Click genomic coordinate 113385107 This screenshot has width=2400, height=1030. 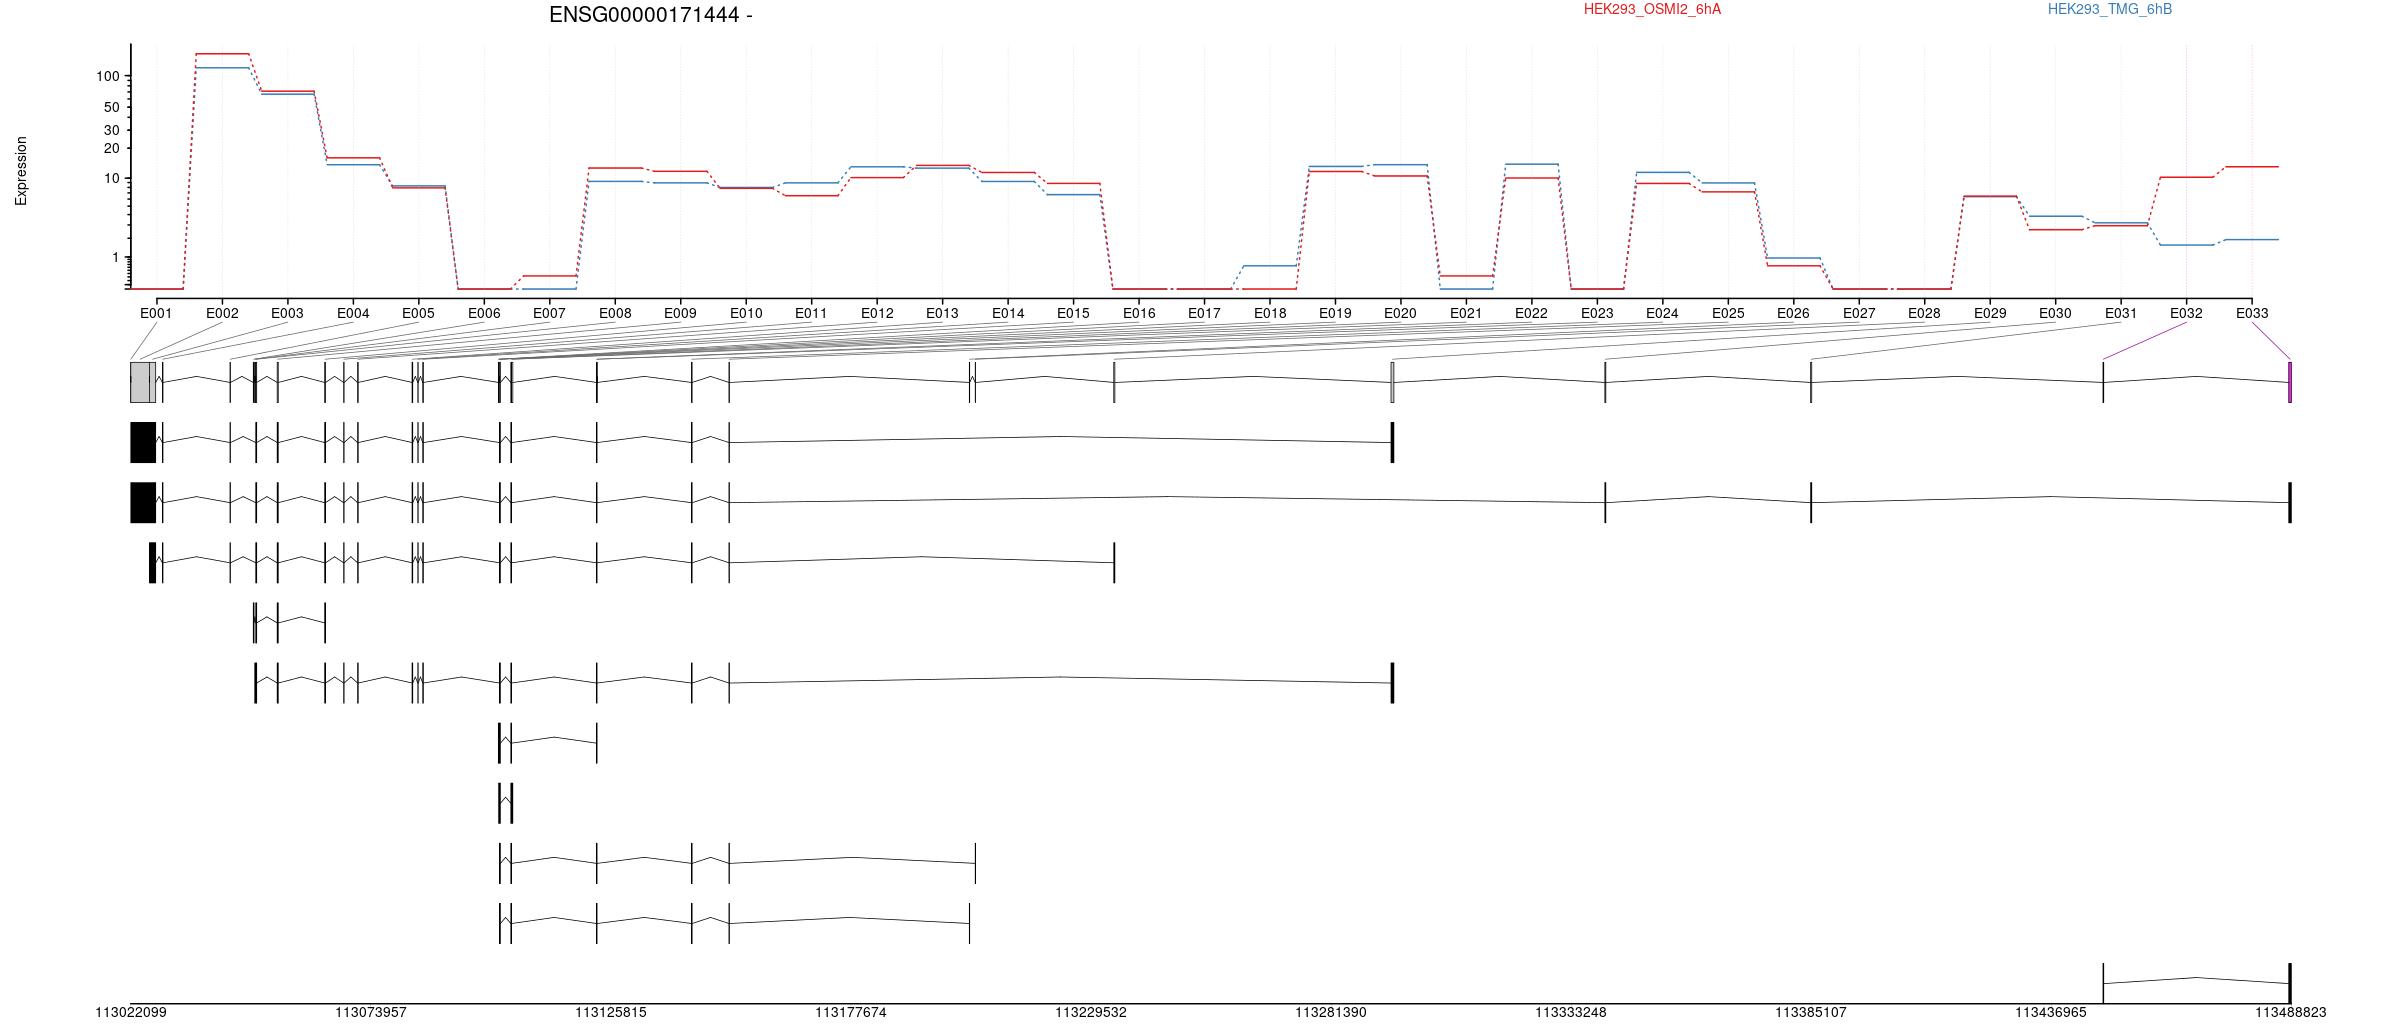click(1811, 1013)
